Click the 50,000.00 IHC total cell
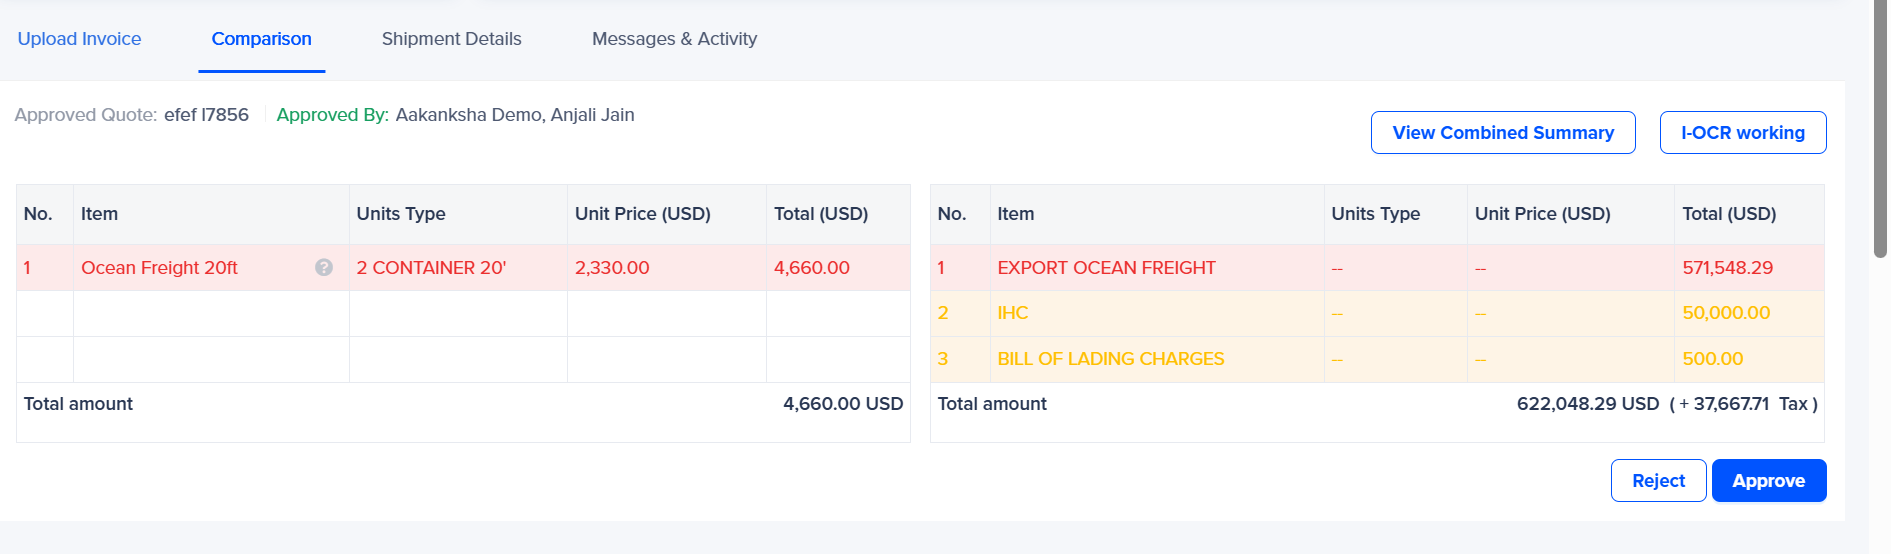 [1725, 313]
